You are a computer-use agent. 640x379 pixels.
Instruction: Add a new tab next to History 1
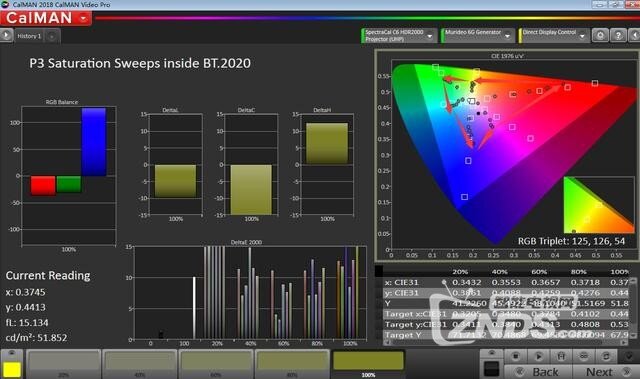click(52, 37)
